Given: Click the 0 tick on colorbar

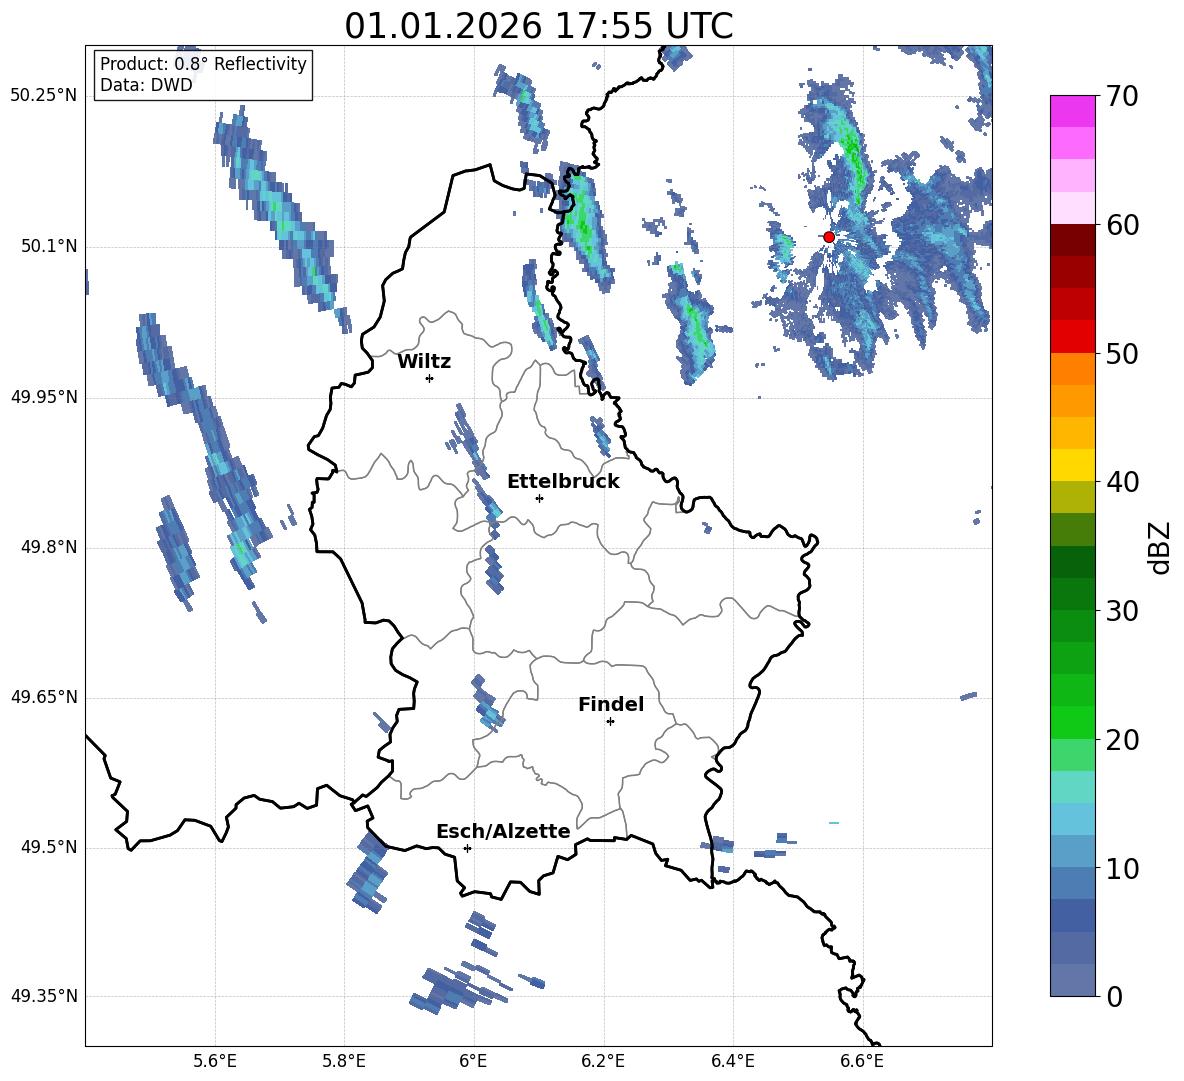Looking at the screenshot, I should [x=1114, y=996].
